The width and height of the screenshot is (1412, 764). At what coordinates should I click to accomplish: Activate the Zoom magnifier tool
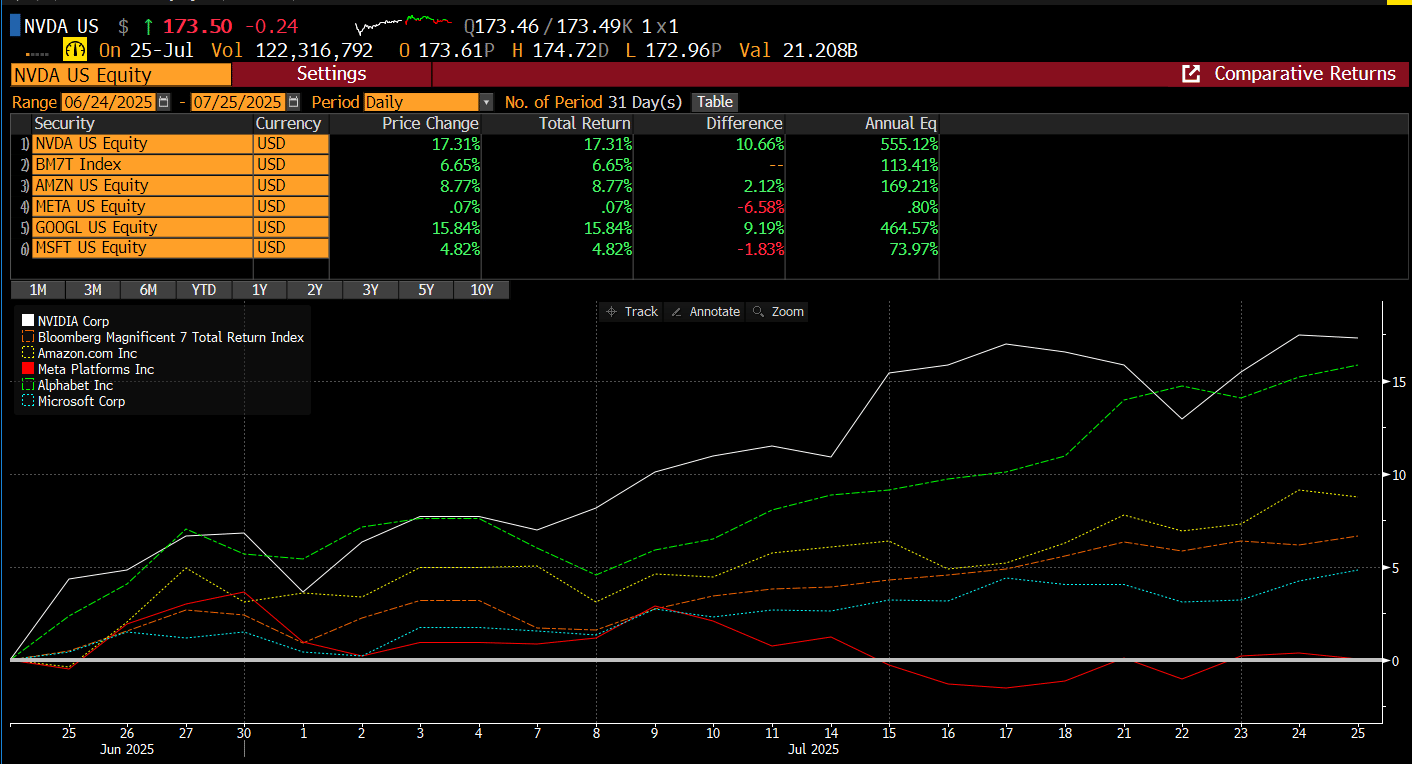pyautogui.click(x=778, y=312)
